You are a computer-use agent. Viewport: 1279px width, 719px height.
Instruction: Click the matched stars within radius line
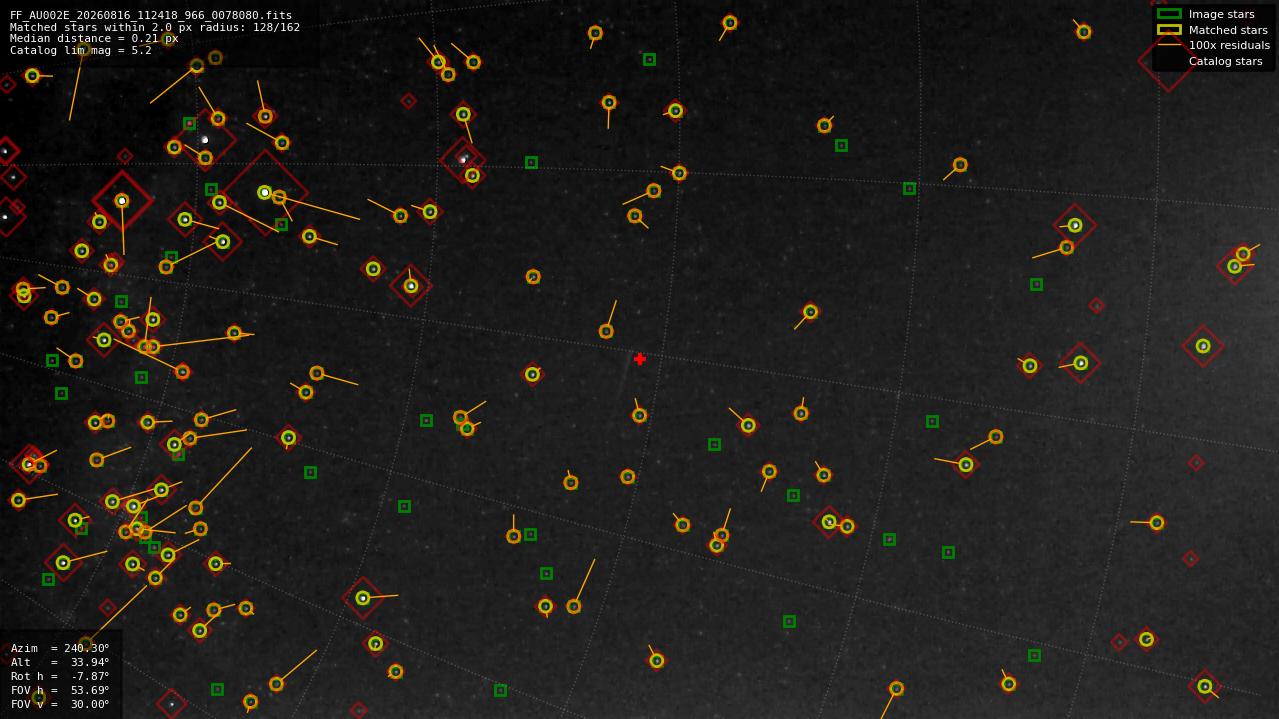(155, 27)
